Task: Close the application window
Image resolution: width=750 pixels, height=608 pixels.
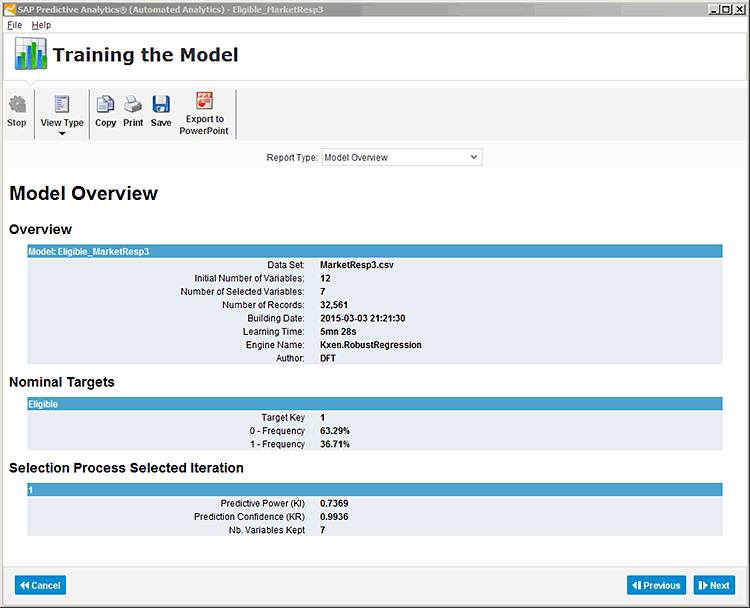Action: pos(738,9)
